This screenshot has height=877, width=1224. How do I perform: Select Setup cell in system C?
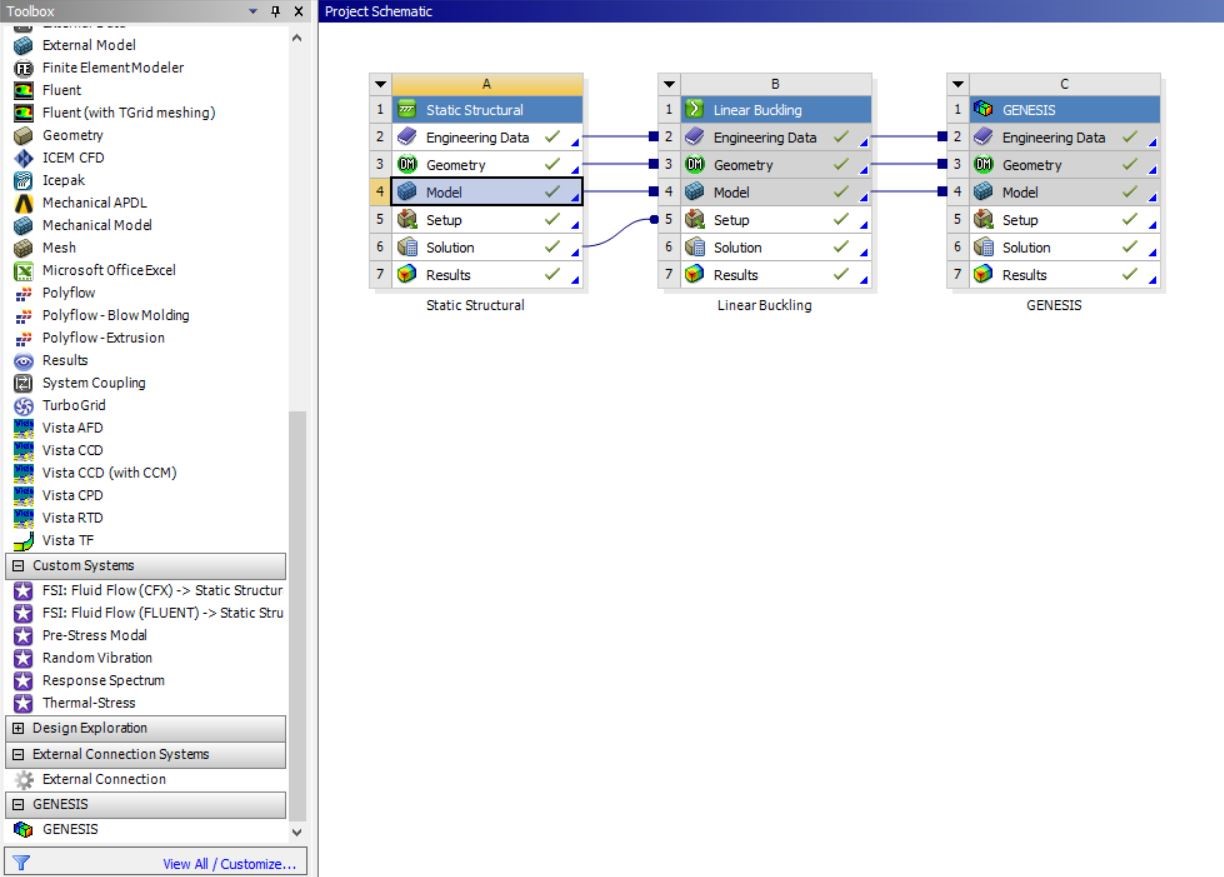point(1065,220)
